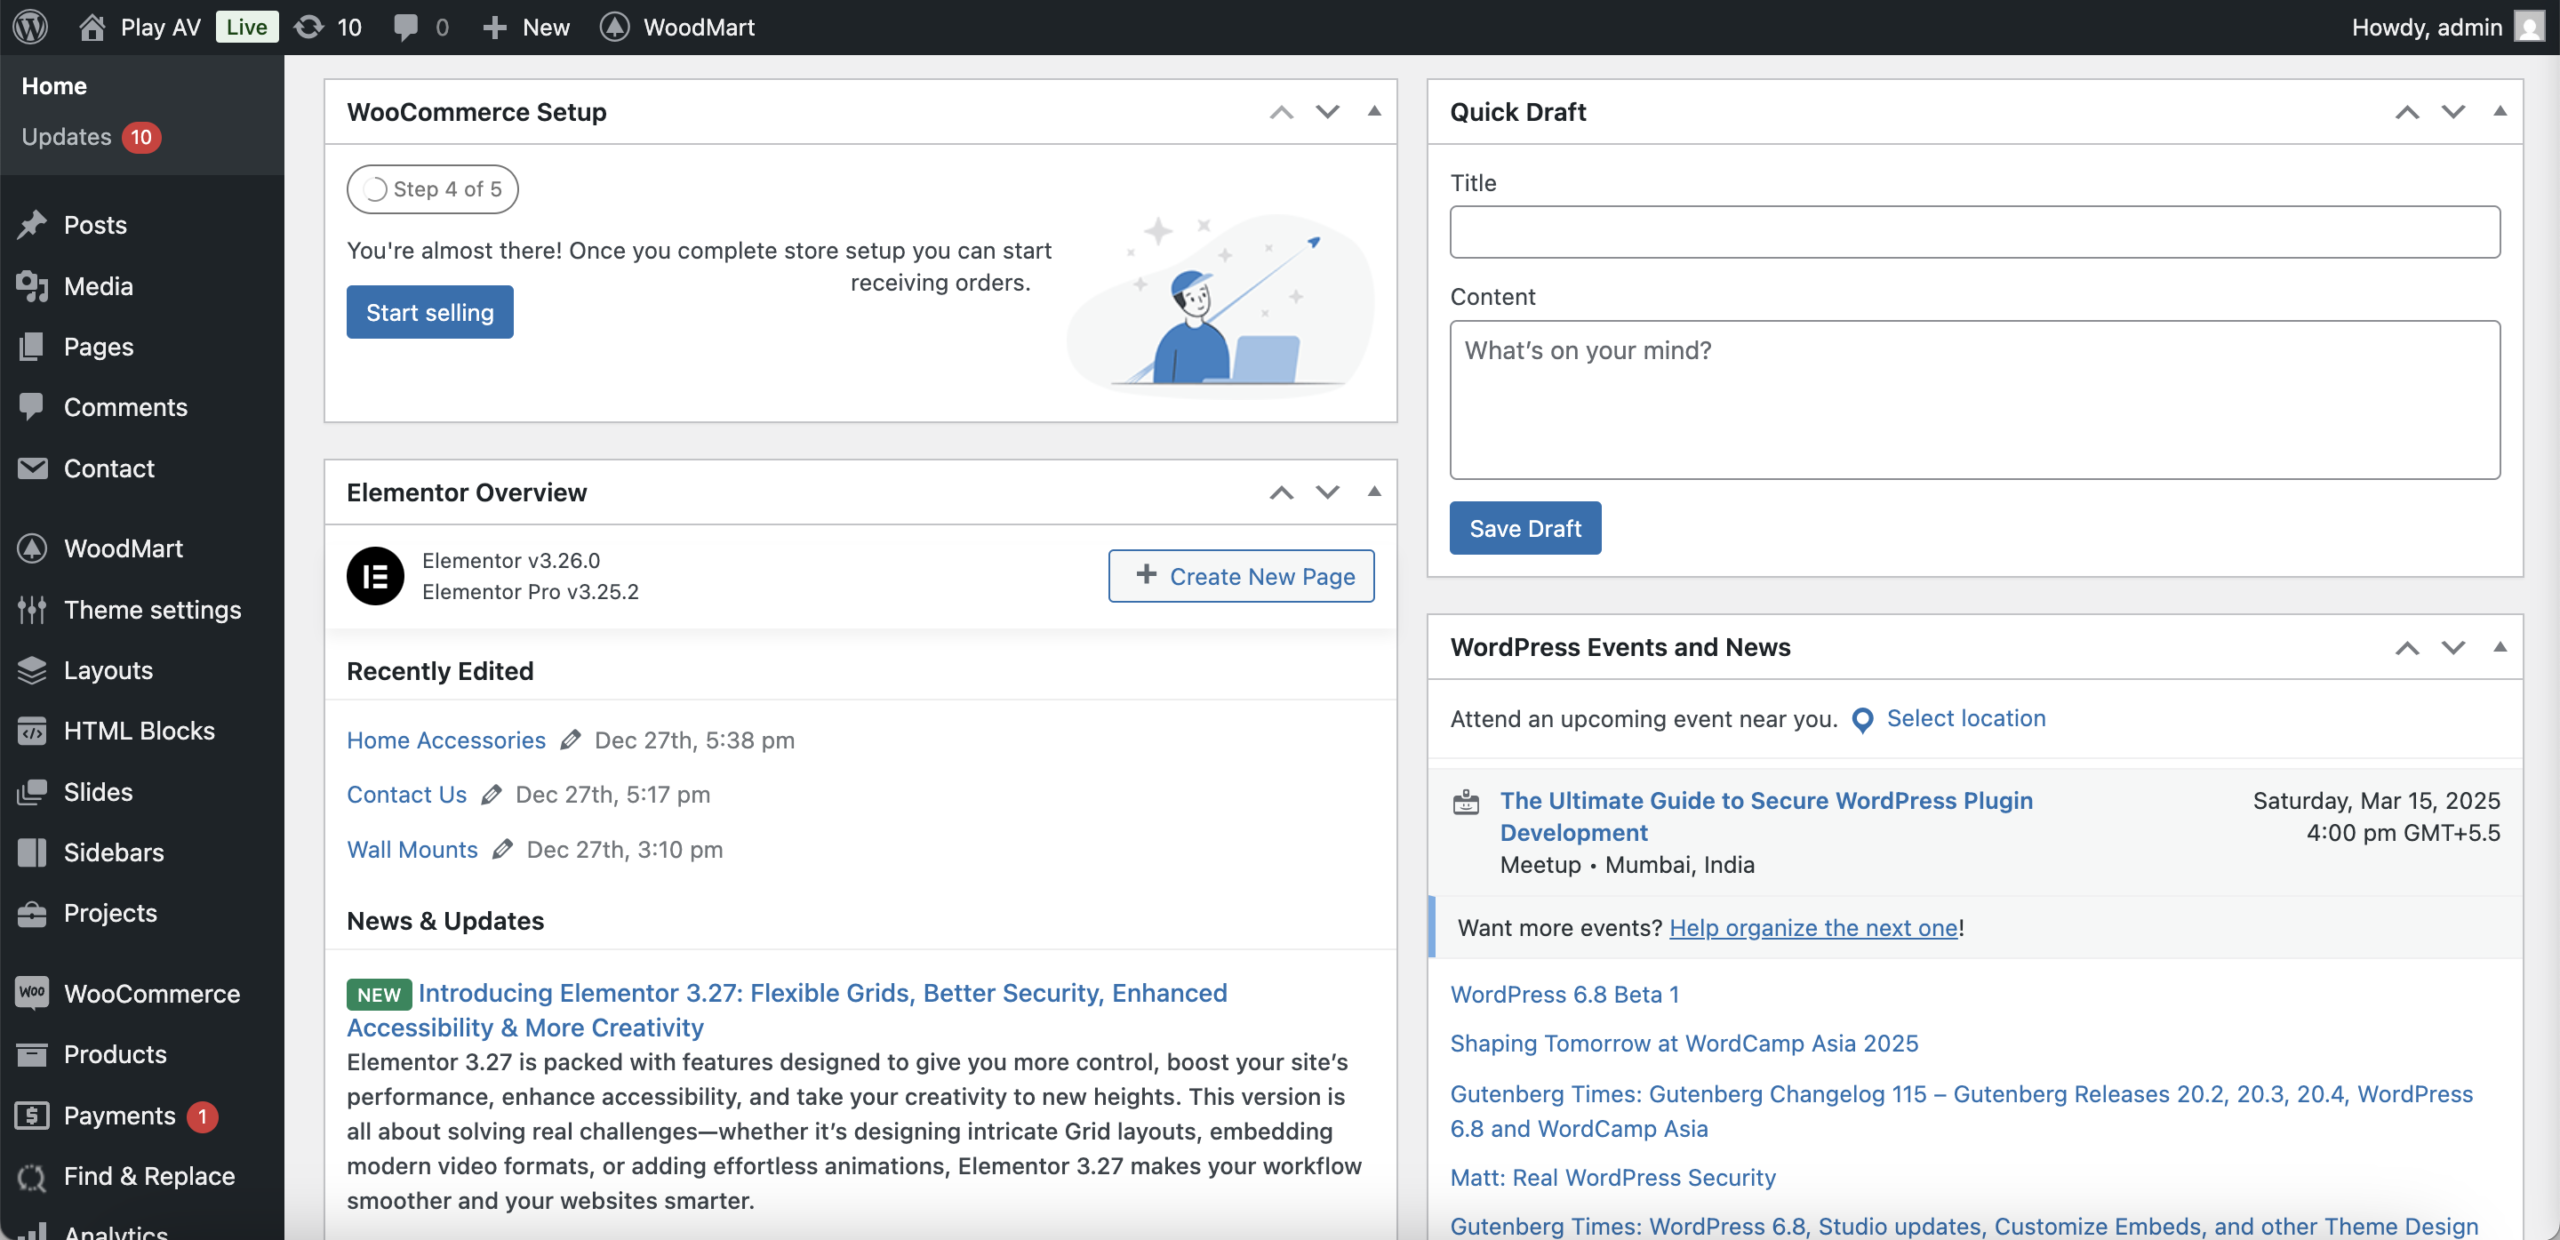Click the Contact envelope icon
2560x1240 pixels.
[x=32, y=468]
